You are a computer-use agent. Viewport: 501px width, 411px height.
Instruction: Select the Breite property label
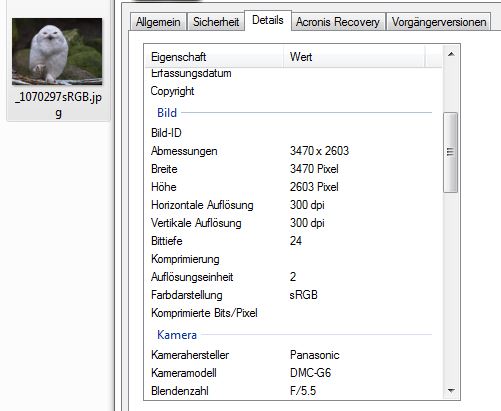pyautogui.click(x=164, y=169)
